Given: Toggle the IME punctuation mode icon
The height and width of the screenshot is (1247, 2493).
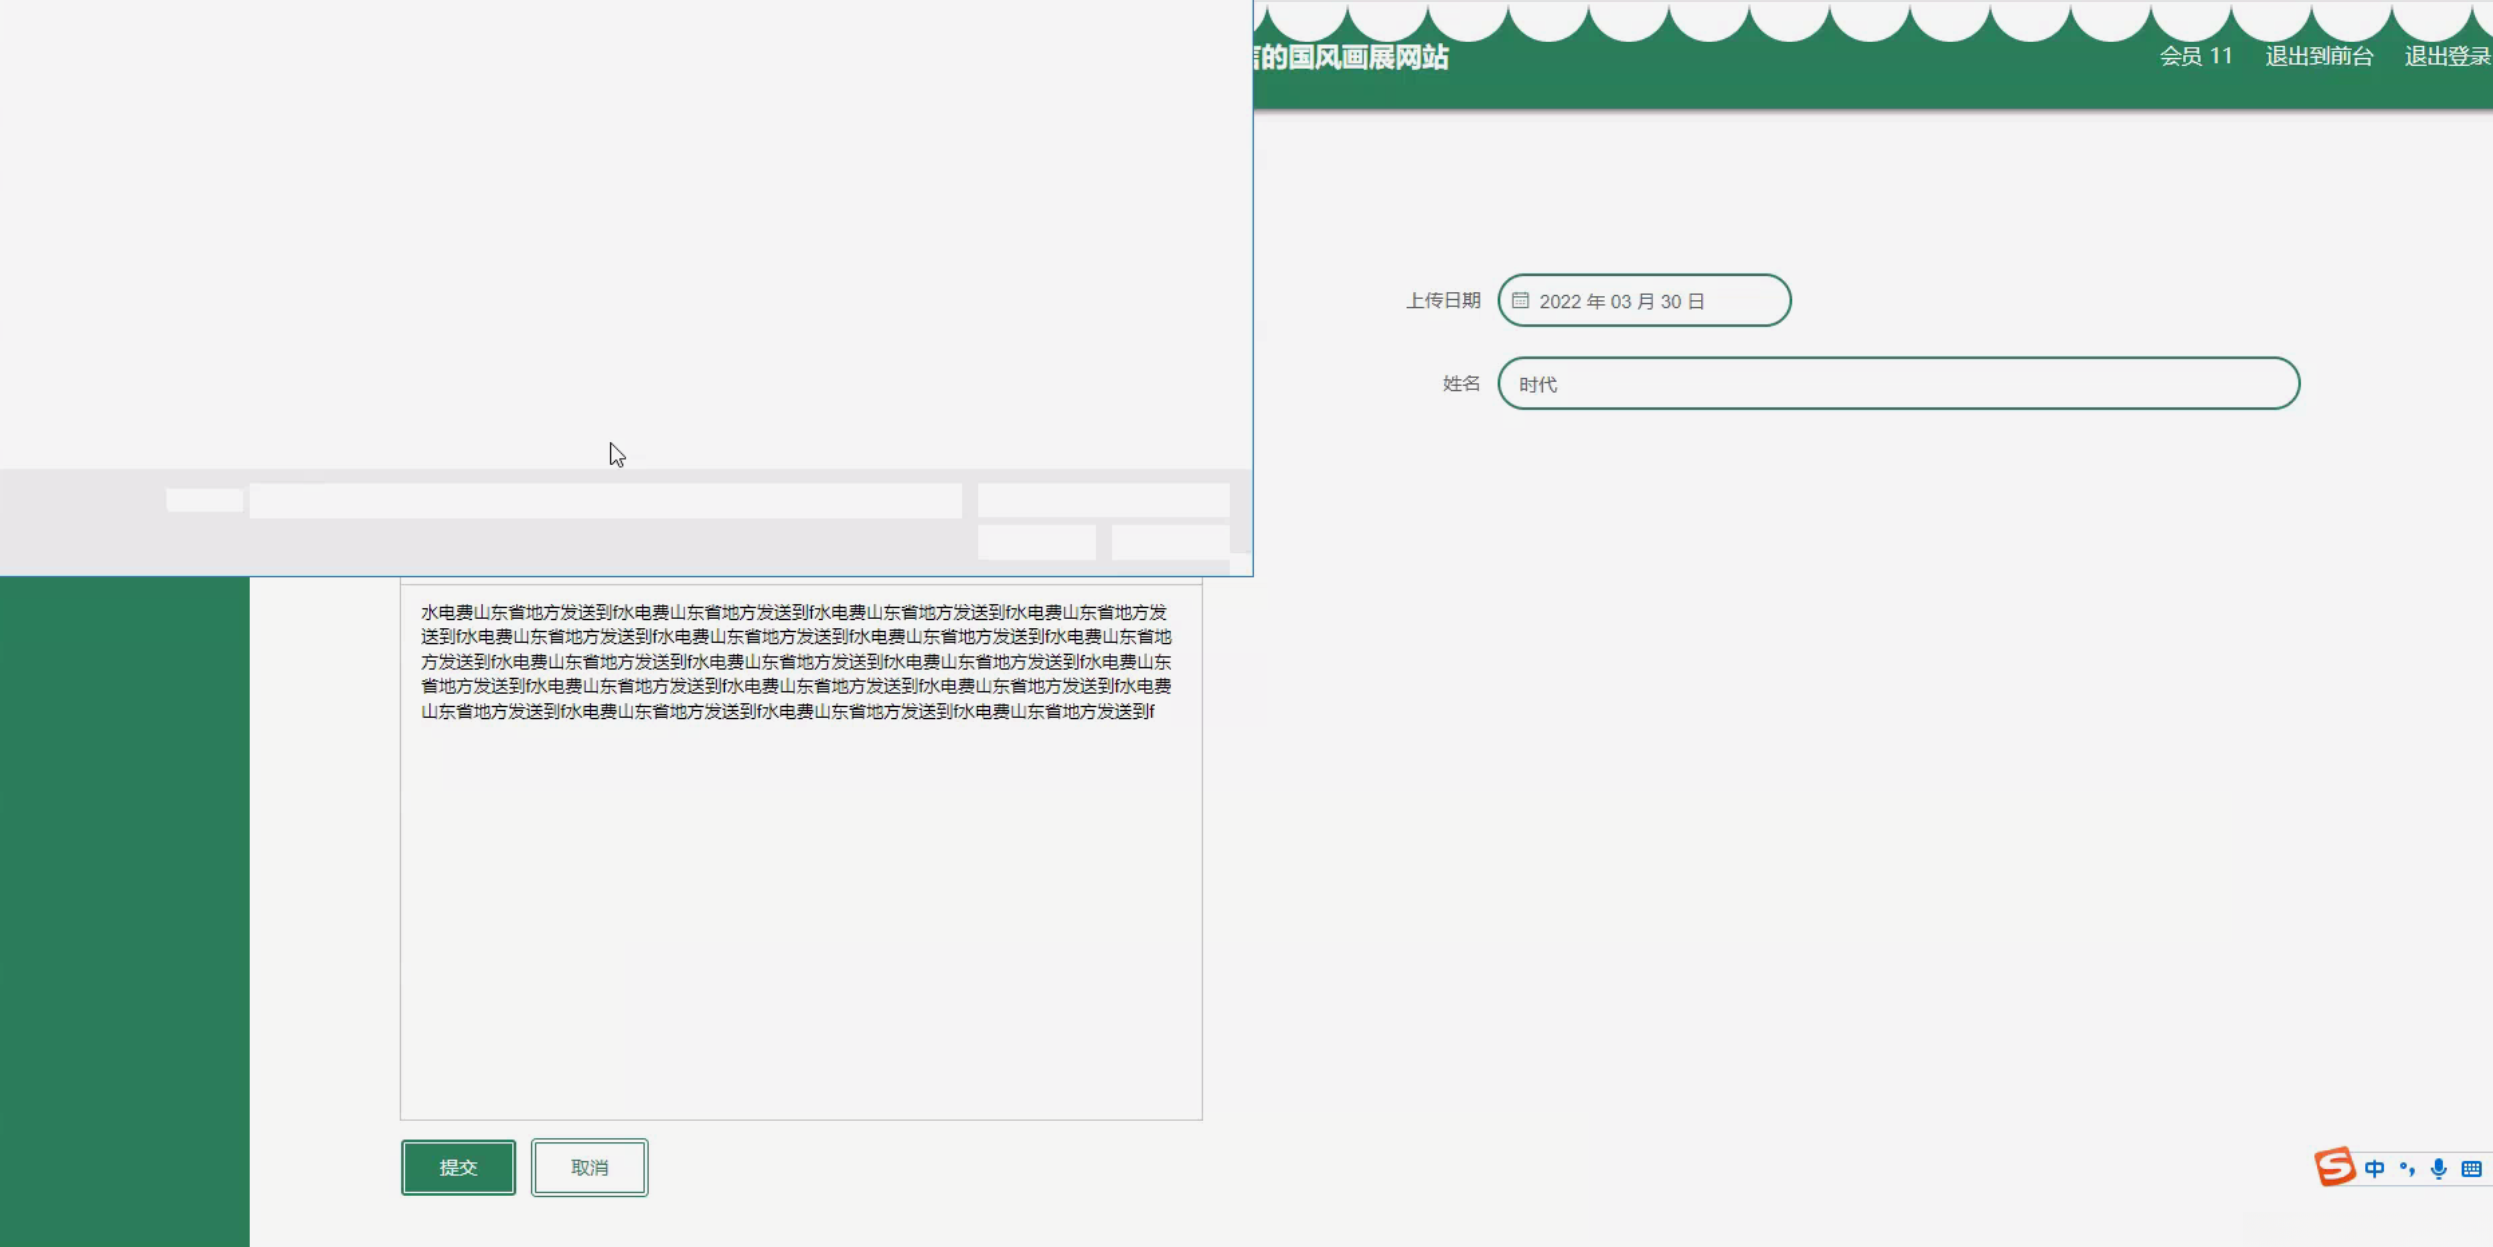Looking at the screenshot, I should pos(2407,1169).
